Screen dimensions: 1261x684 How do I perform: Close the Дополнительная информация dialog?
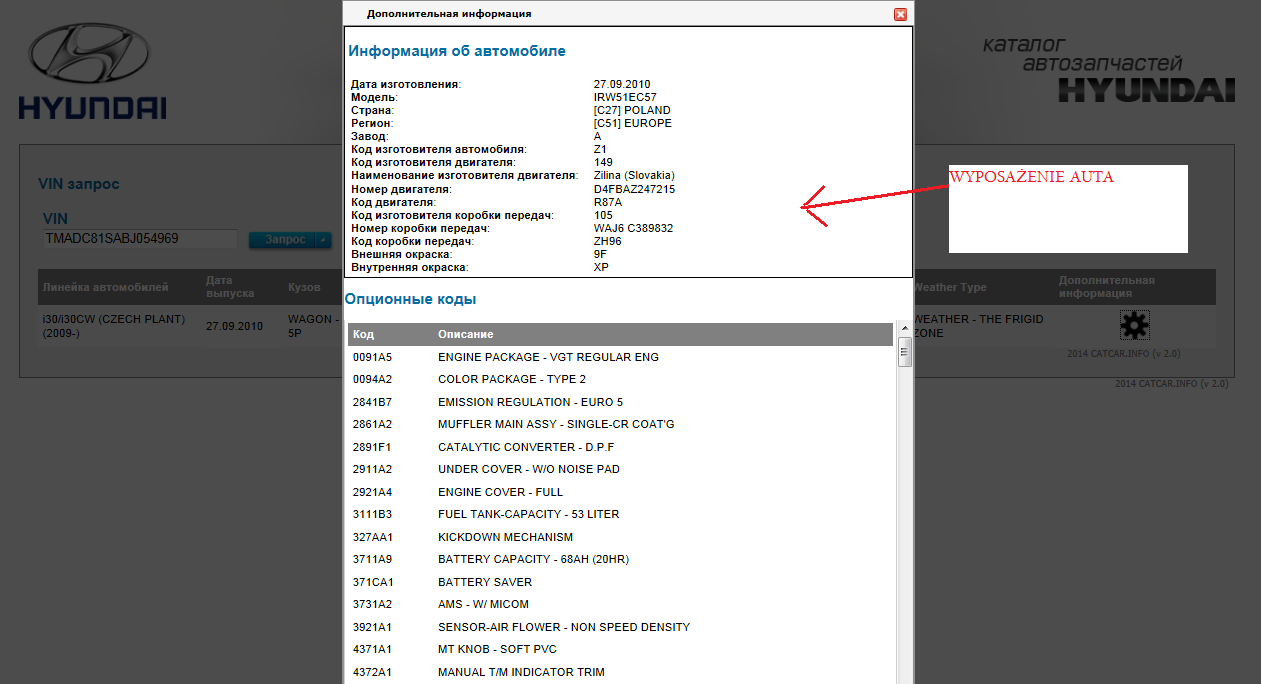coord(900,14)
